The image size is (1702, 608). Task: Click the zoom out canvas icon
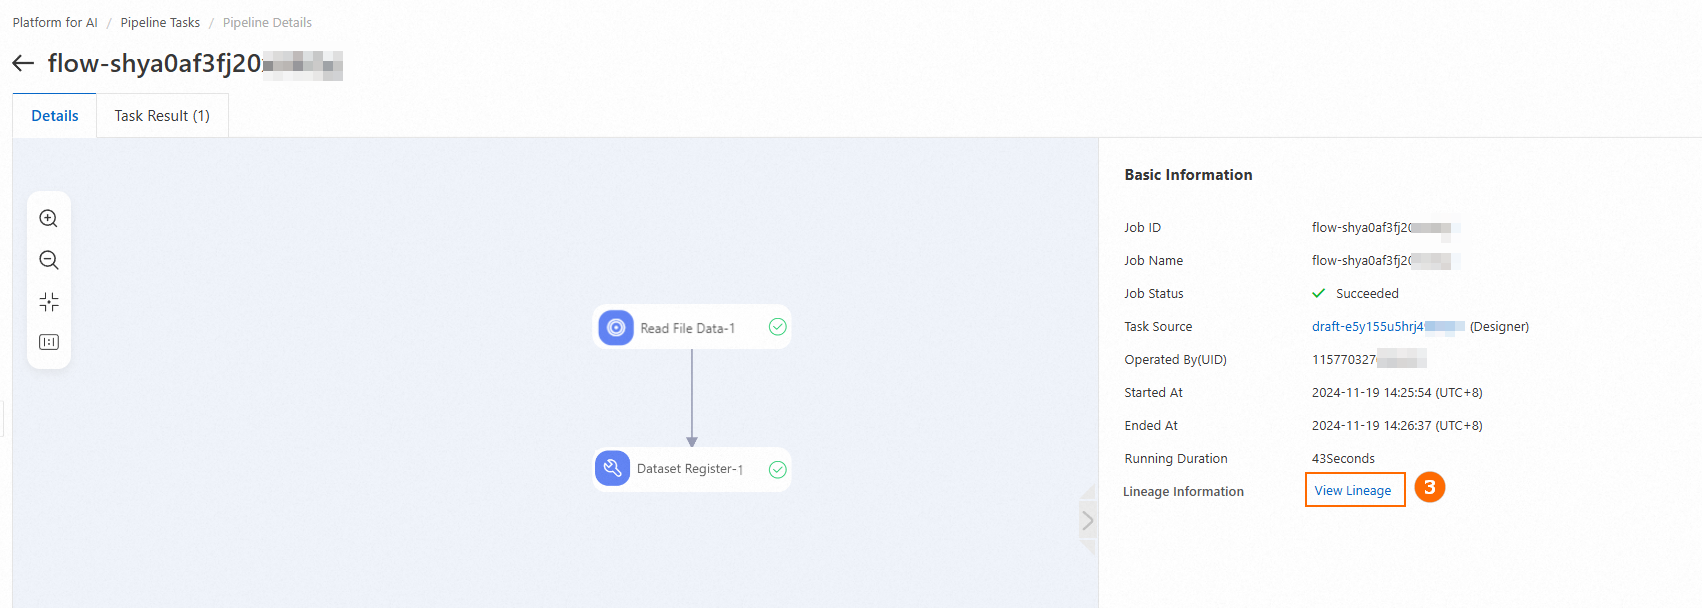click(48, 261)
